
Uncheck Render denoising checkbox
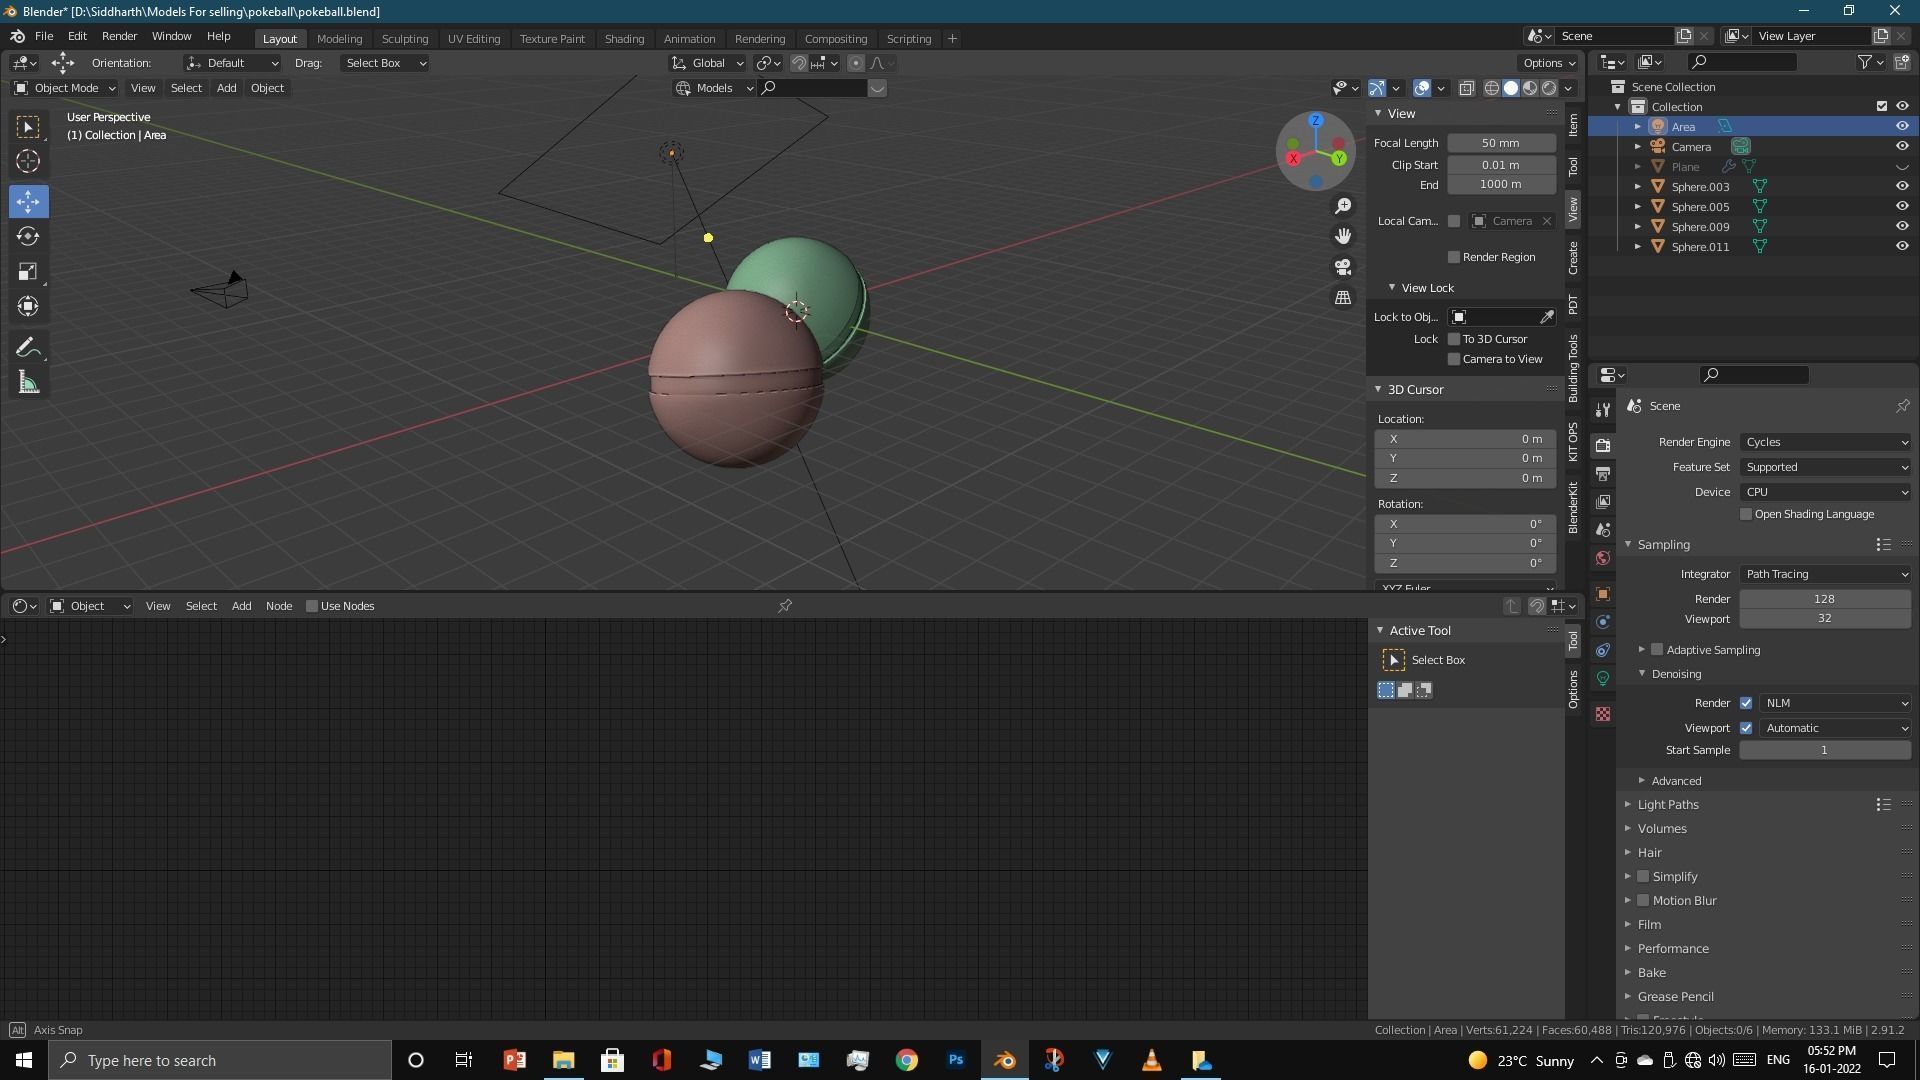click(x=1746, y=703)
